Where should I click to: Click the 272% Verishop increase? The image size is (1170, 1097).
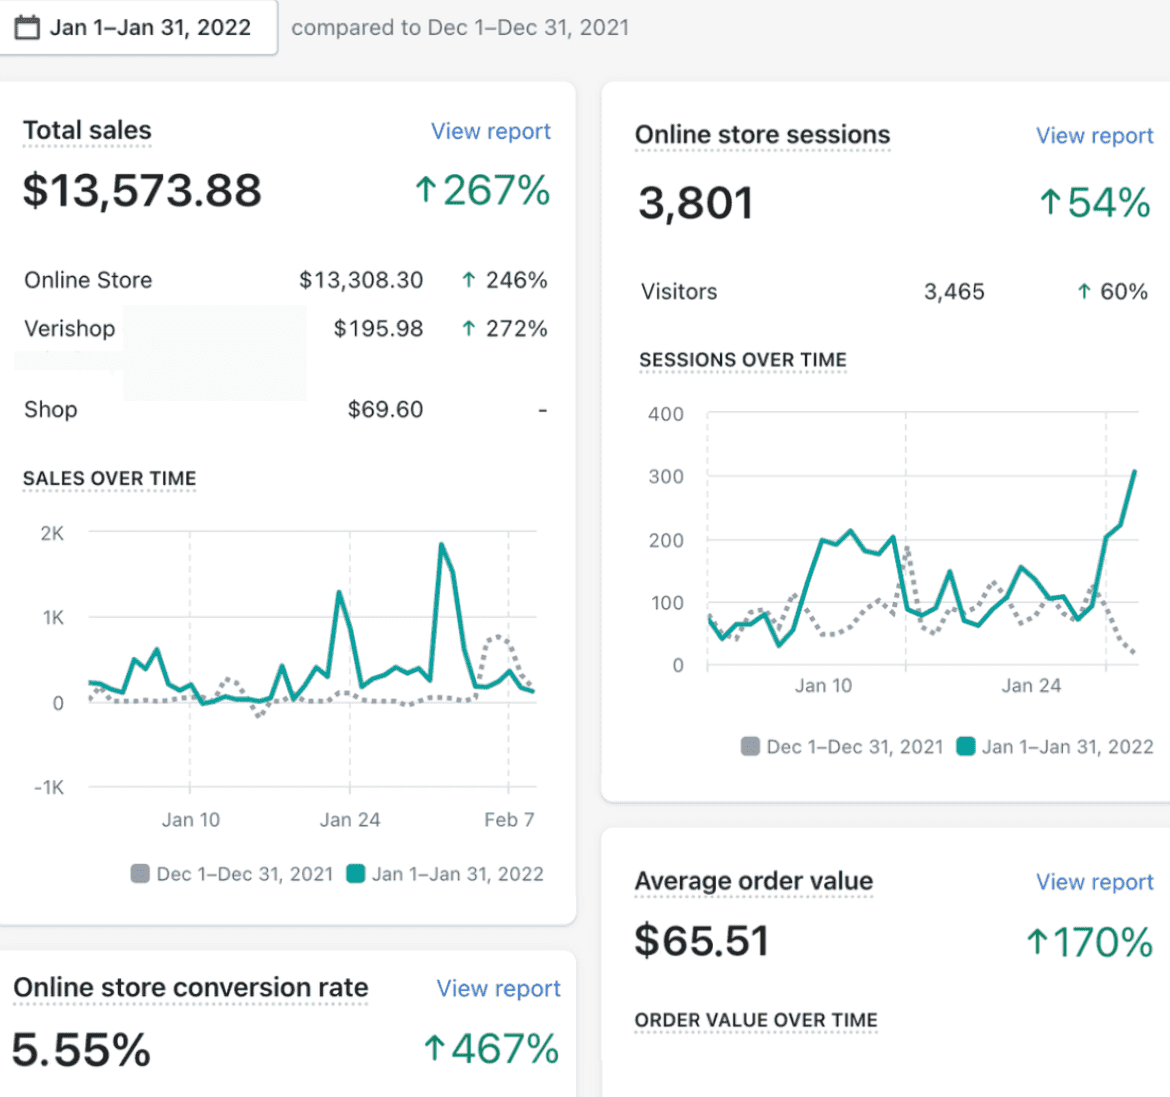504,328
